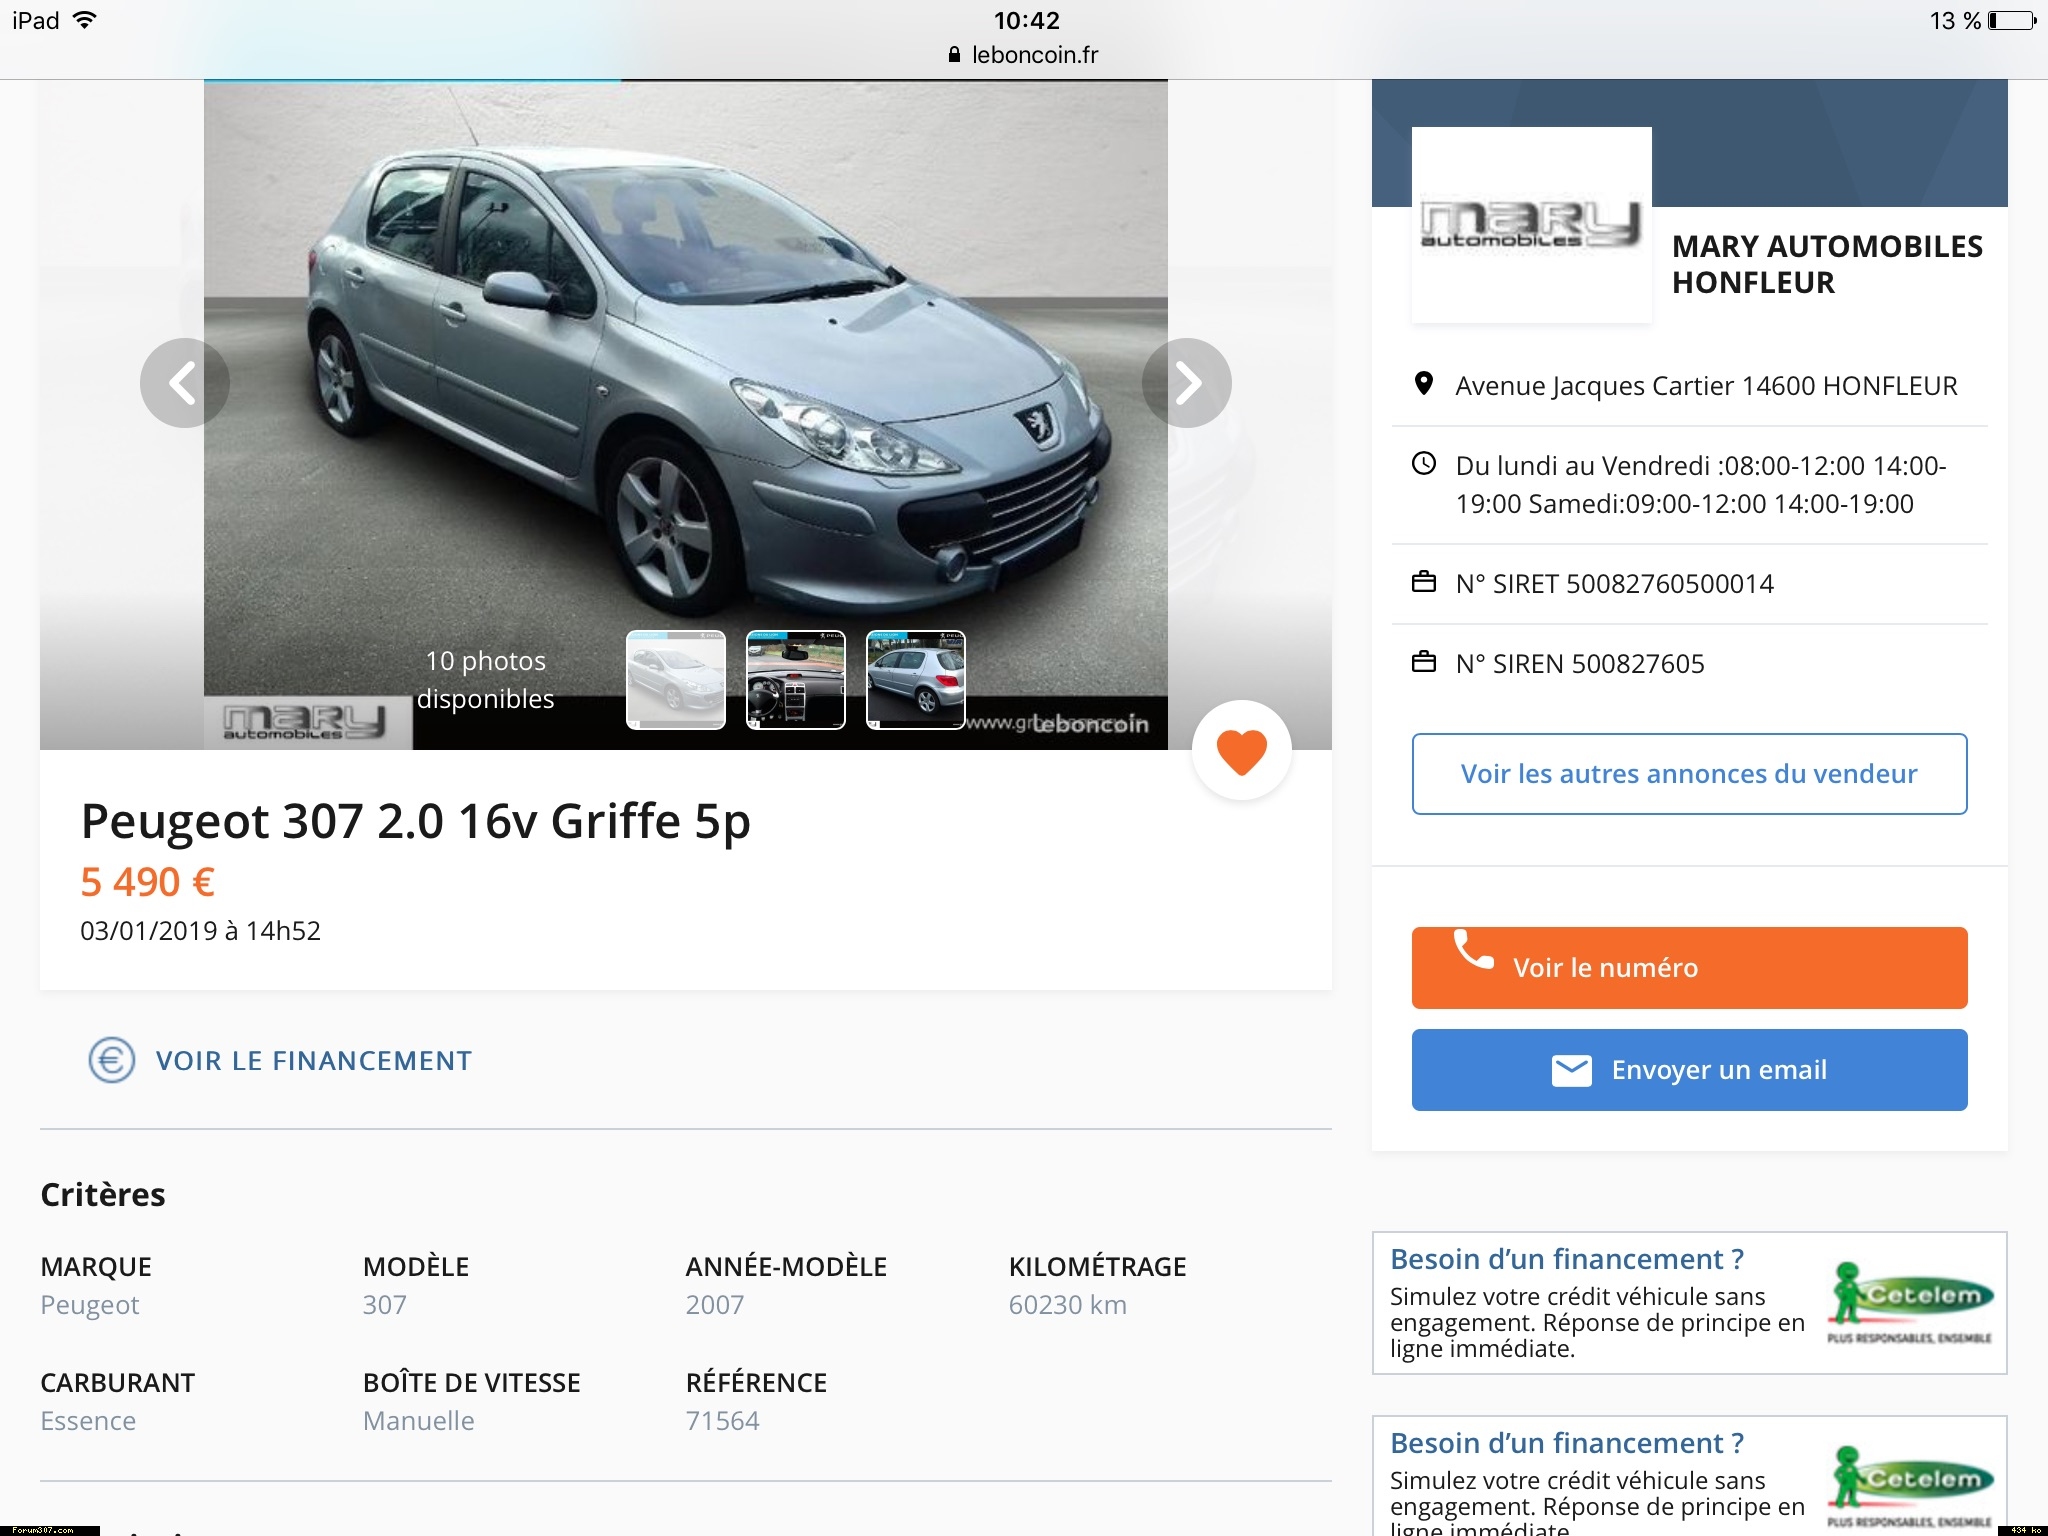The width and height of the screenshot is (2048, 1536).
Task: Click the first Cetelem logo
Action: pyautogui.click(x=1910, y=1302)
